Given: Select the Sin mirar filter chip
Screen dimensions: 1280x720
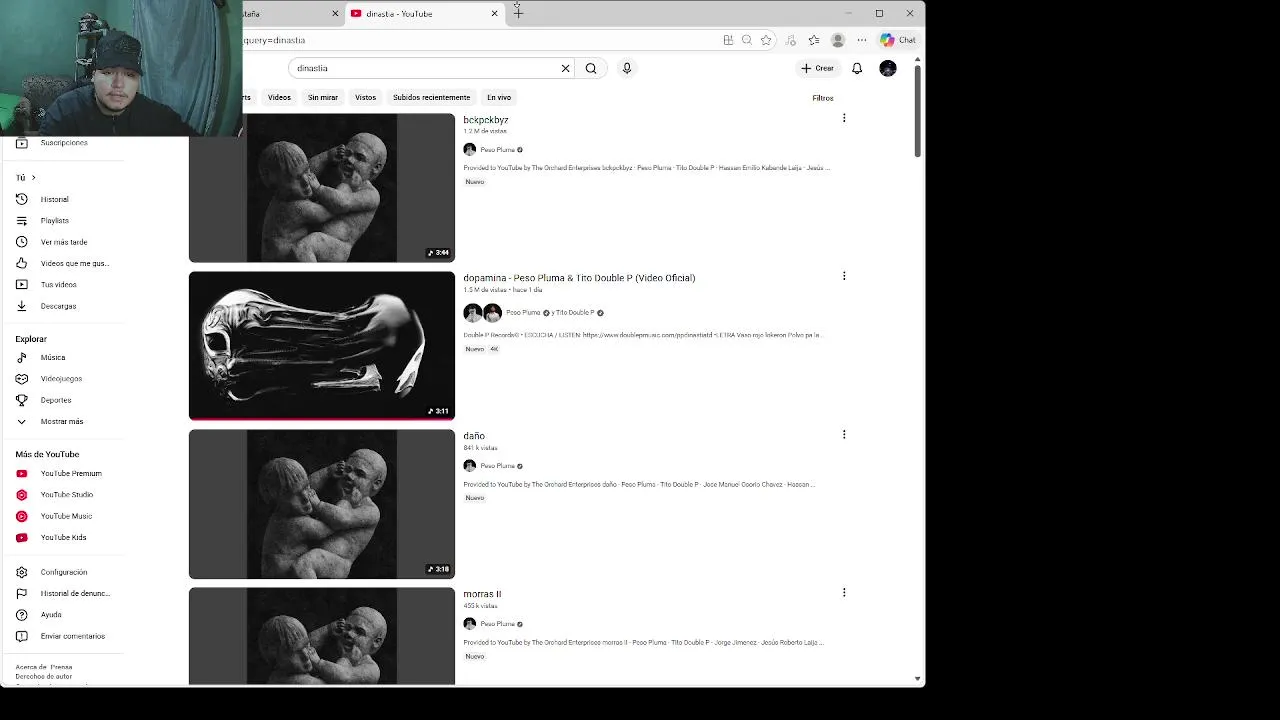Looking at the screenshot, I should [x=323, y=97].
